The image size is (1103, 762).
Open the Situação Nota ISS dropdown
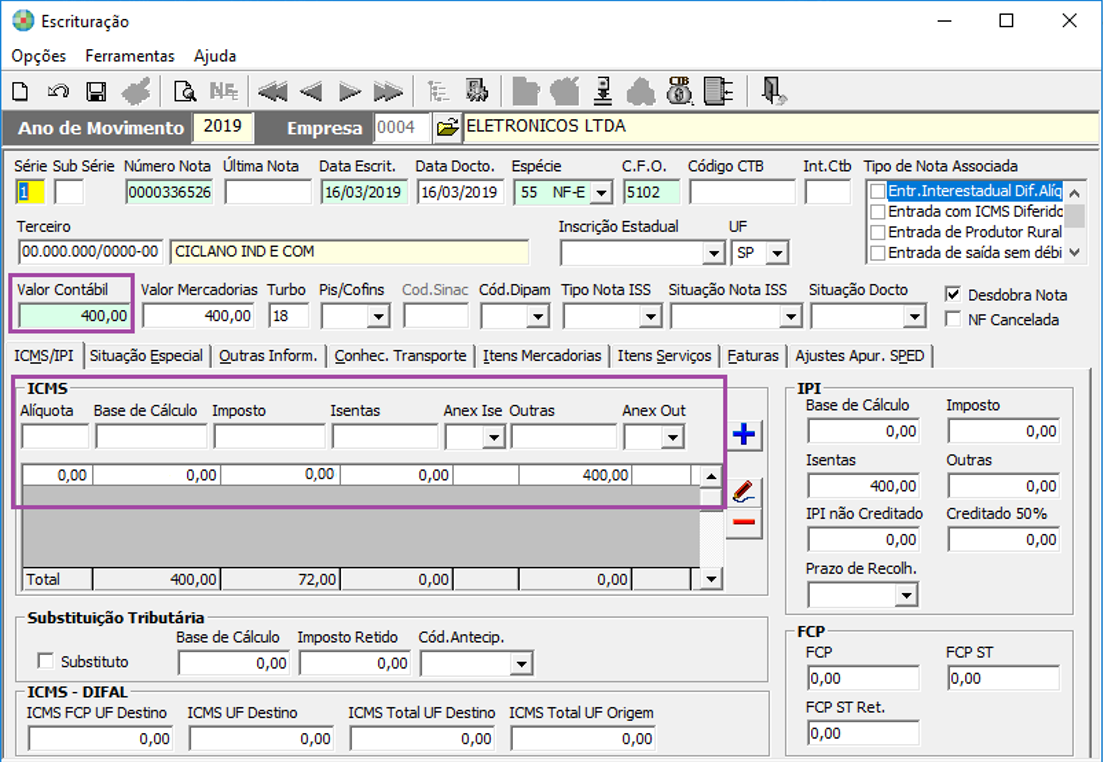[791, 317]
